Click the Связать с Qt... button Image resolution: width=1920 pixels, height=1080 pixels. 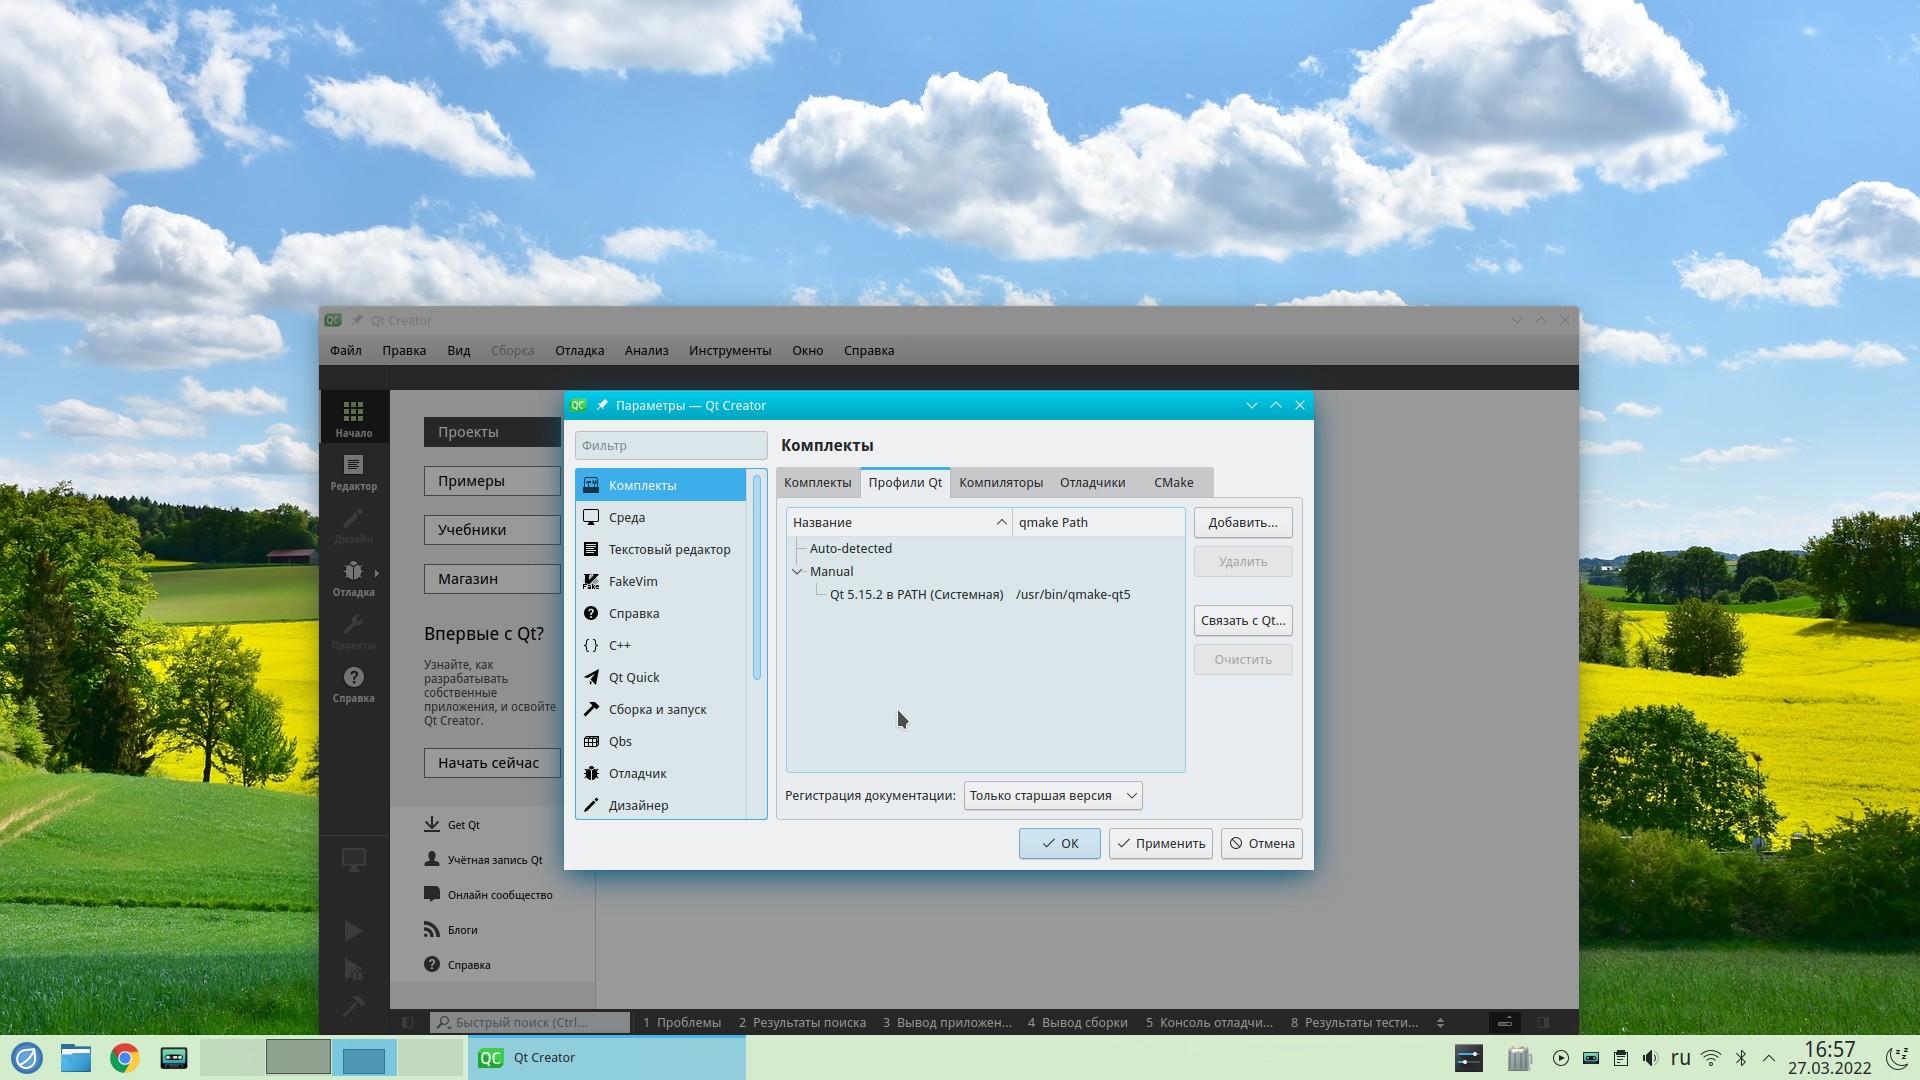coord(1242,620)
